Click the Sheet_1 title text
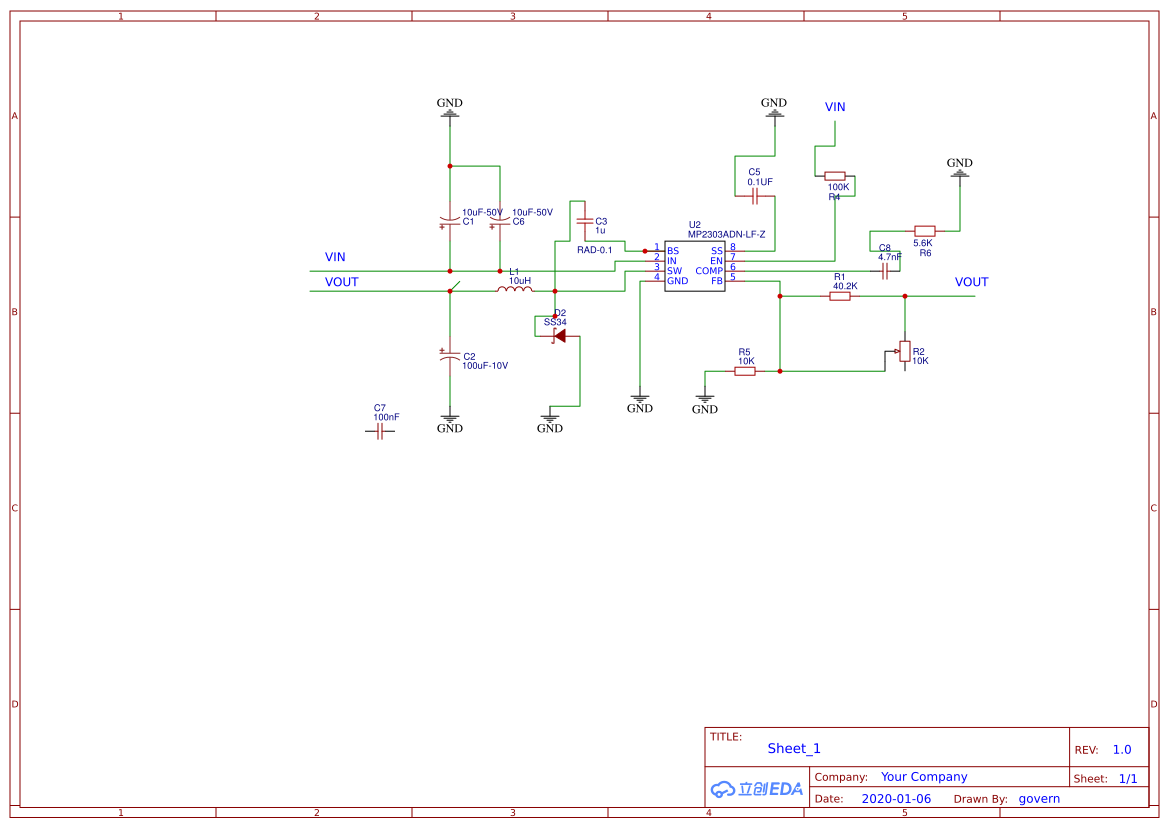This screenshot has height=828, width=1169. coord(793,748)
